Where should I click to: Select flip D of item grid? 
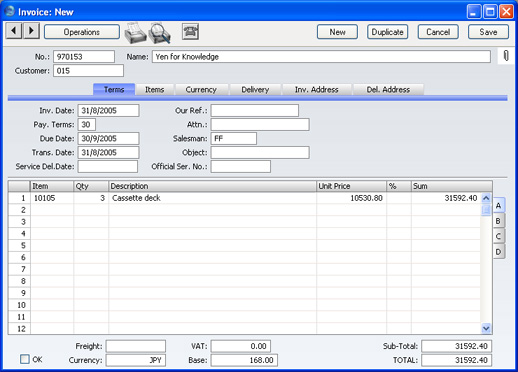pos(498,252)
